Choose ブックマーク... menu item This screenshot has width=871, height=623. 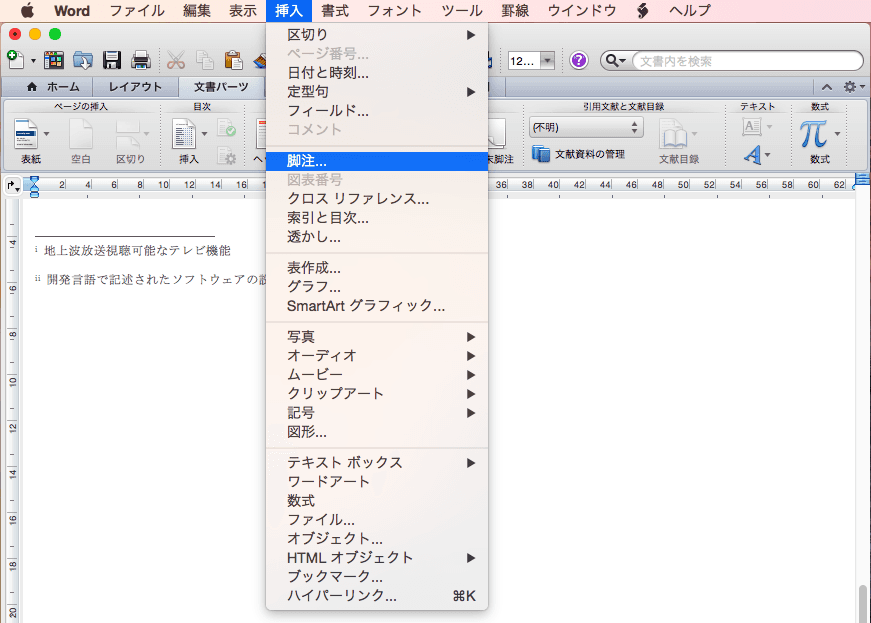point(377,576)
